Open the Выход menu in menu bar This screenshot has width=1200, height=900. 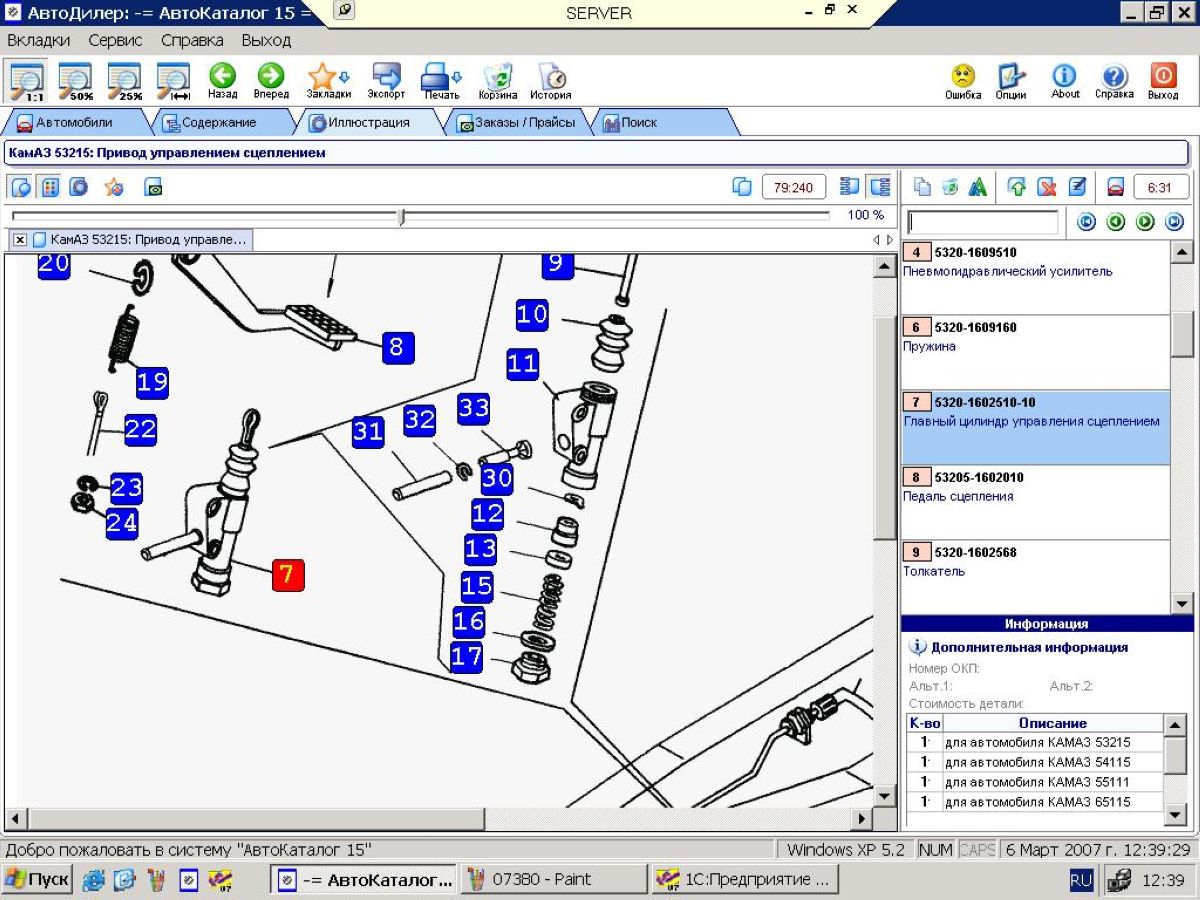pos(266,41)
